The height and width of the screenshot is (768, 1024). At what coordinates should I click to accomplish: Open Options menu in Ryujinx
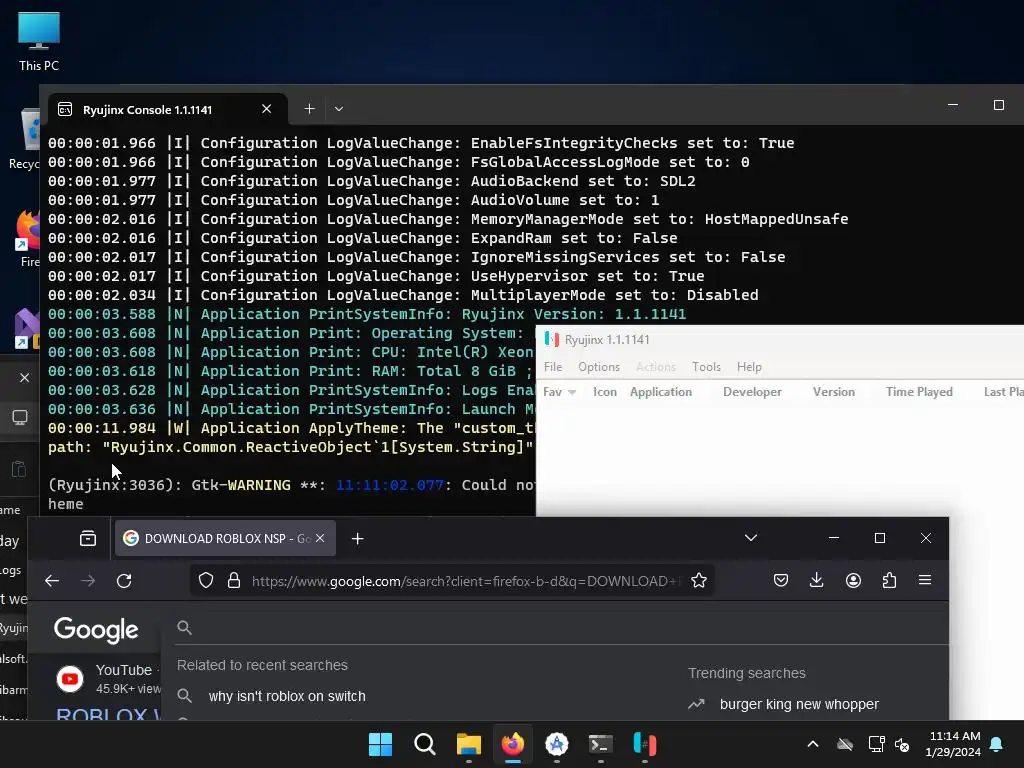click(598, 367)
